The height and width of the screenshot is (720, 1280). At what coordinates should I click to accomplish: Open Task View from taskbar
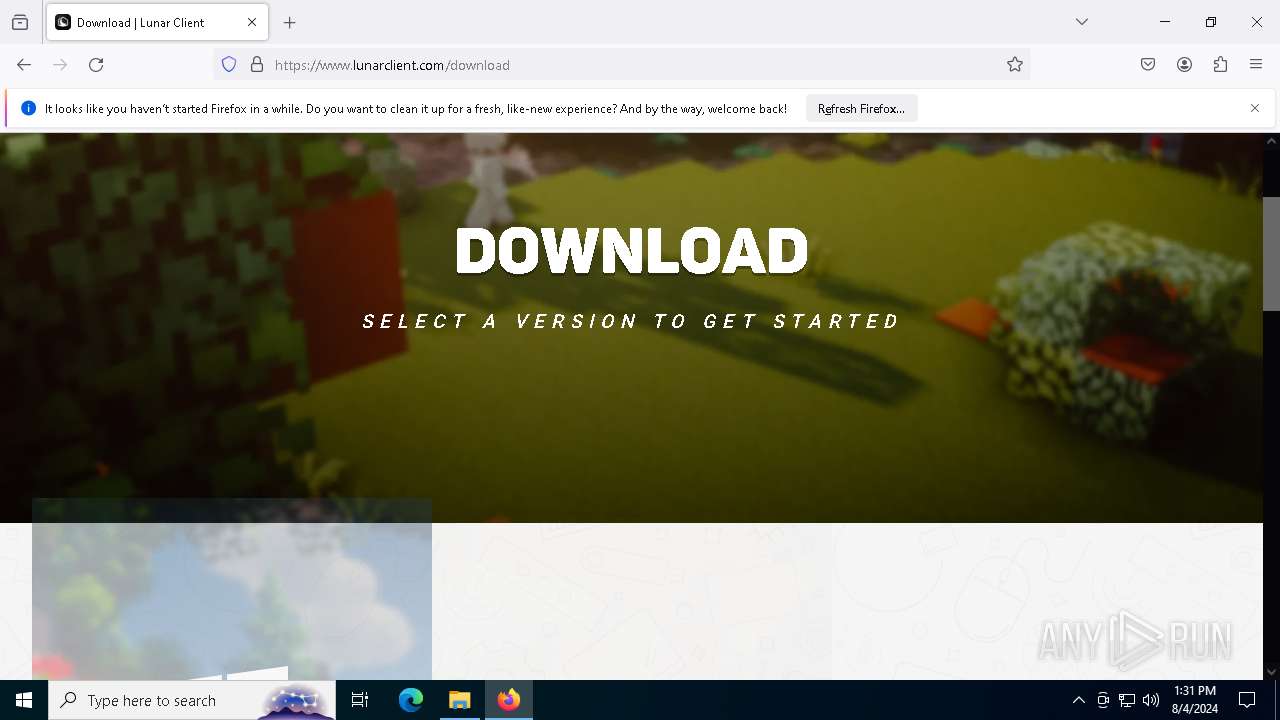coord(360,700)
